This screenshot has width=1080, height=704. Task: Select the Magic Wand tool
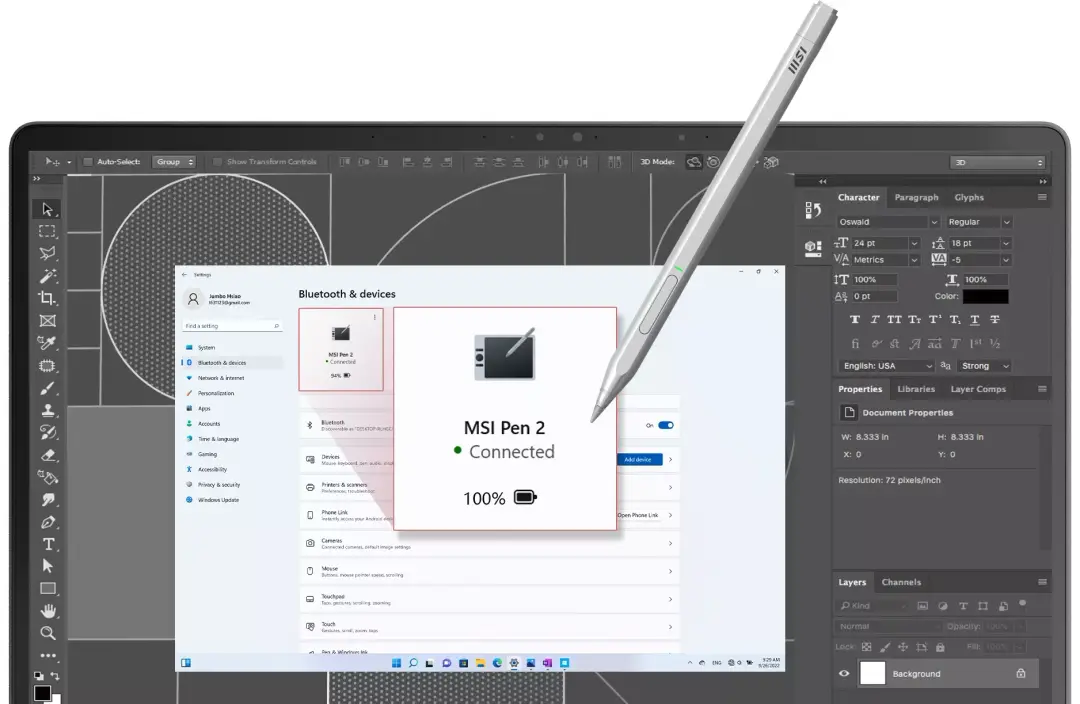tap(48, 276)
